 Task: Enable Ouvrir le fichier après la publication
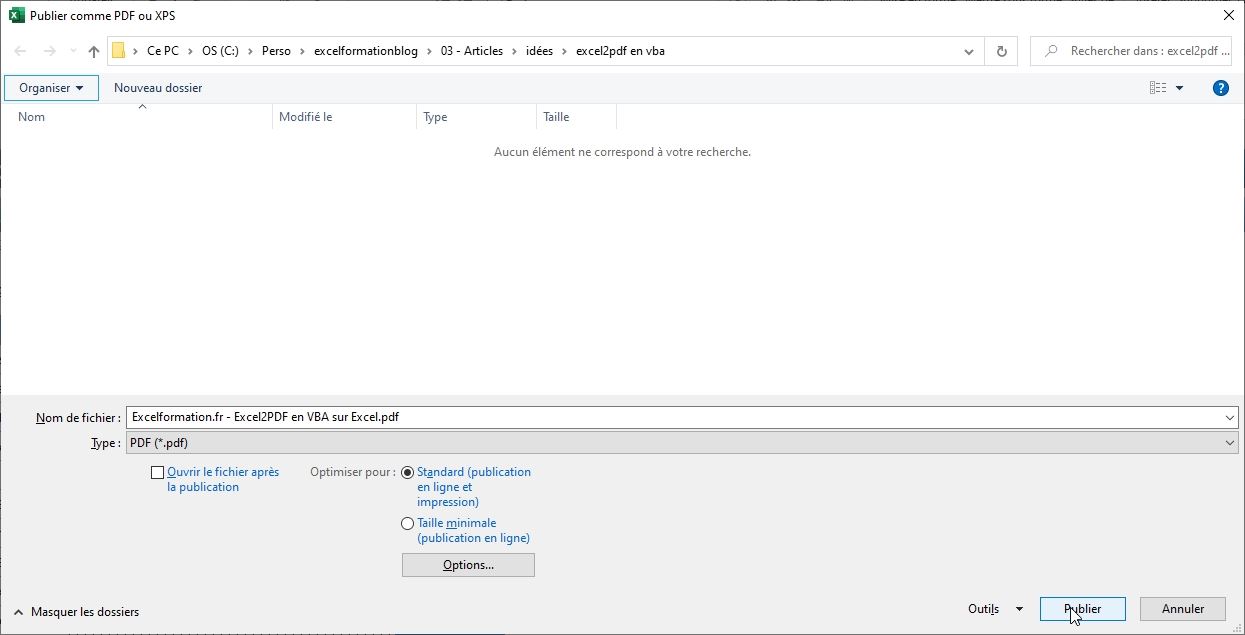click(157, 472)
